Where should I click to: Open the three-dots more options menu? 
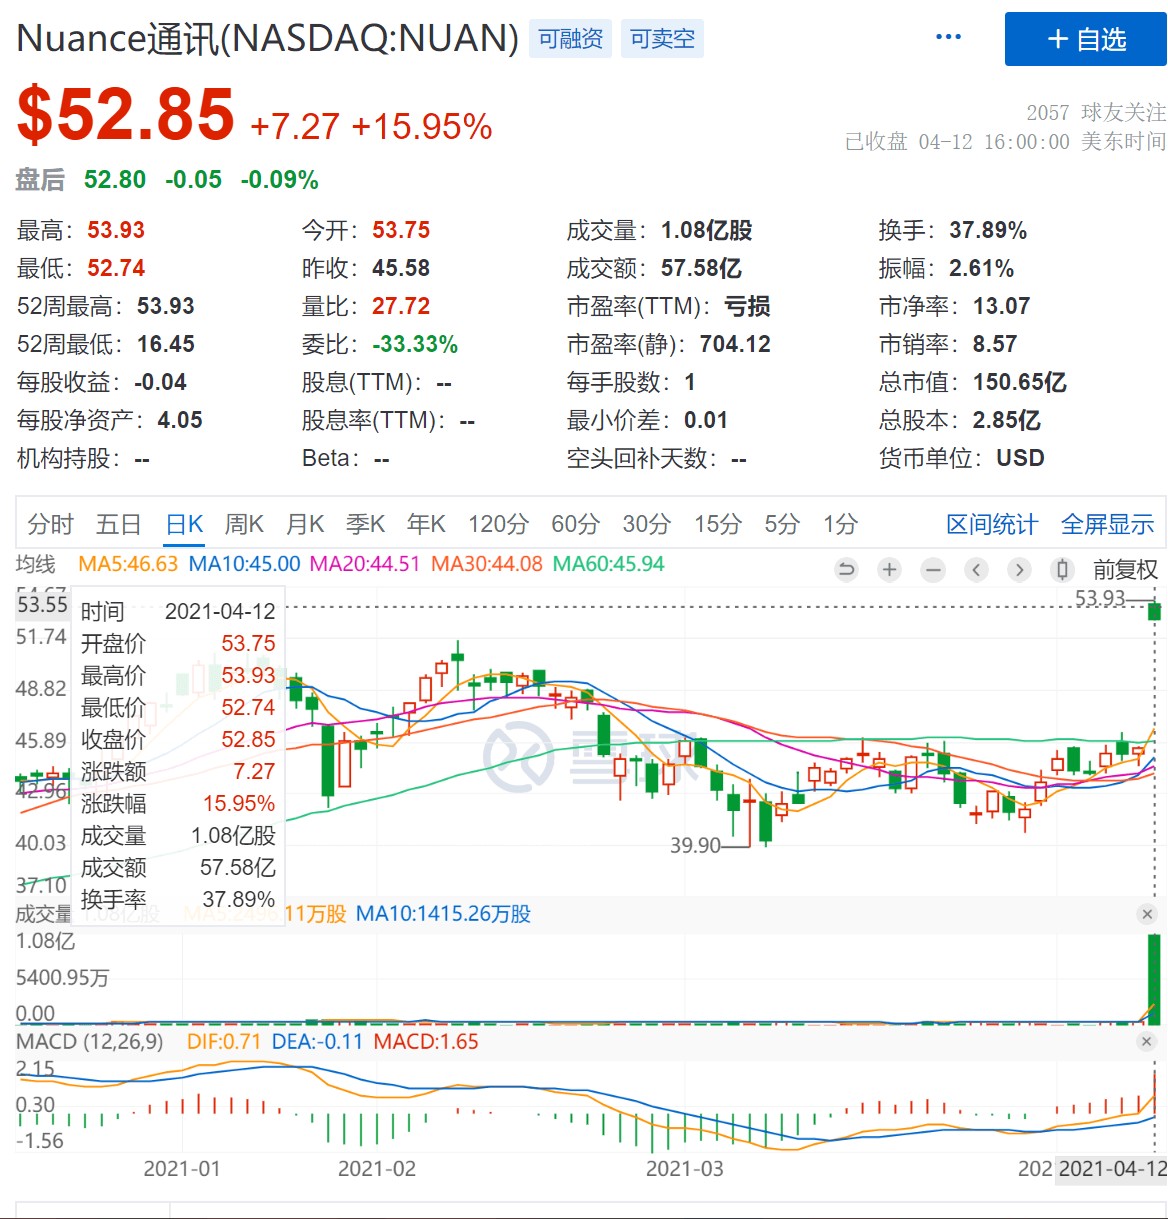coord(947,38)
